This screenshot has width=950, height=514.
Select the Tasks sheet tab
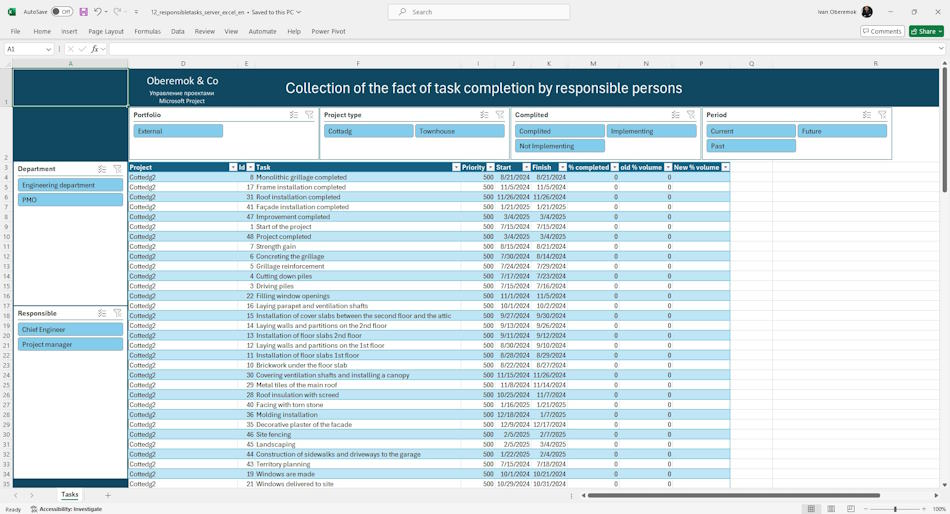[70, 495]
